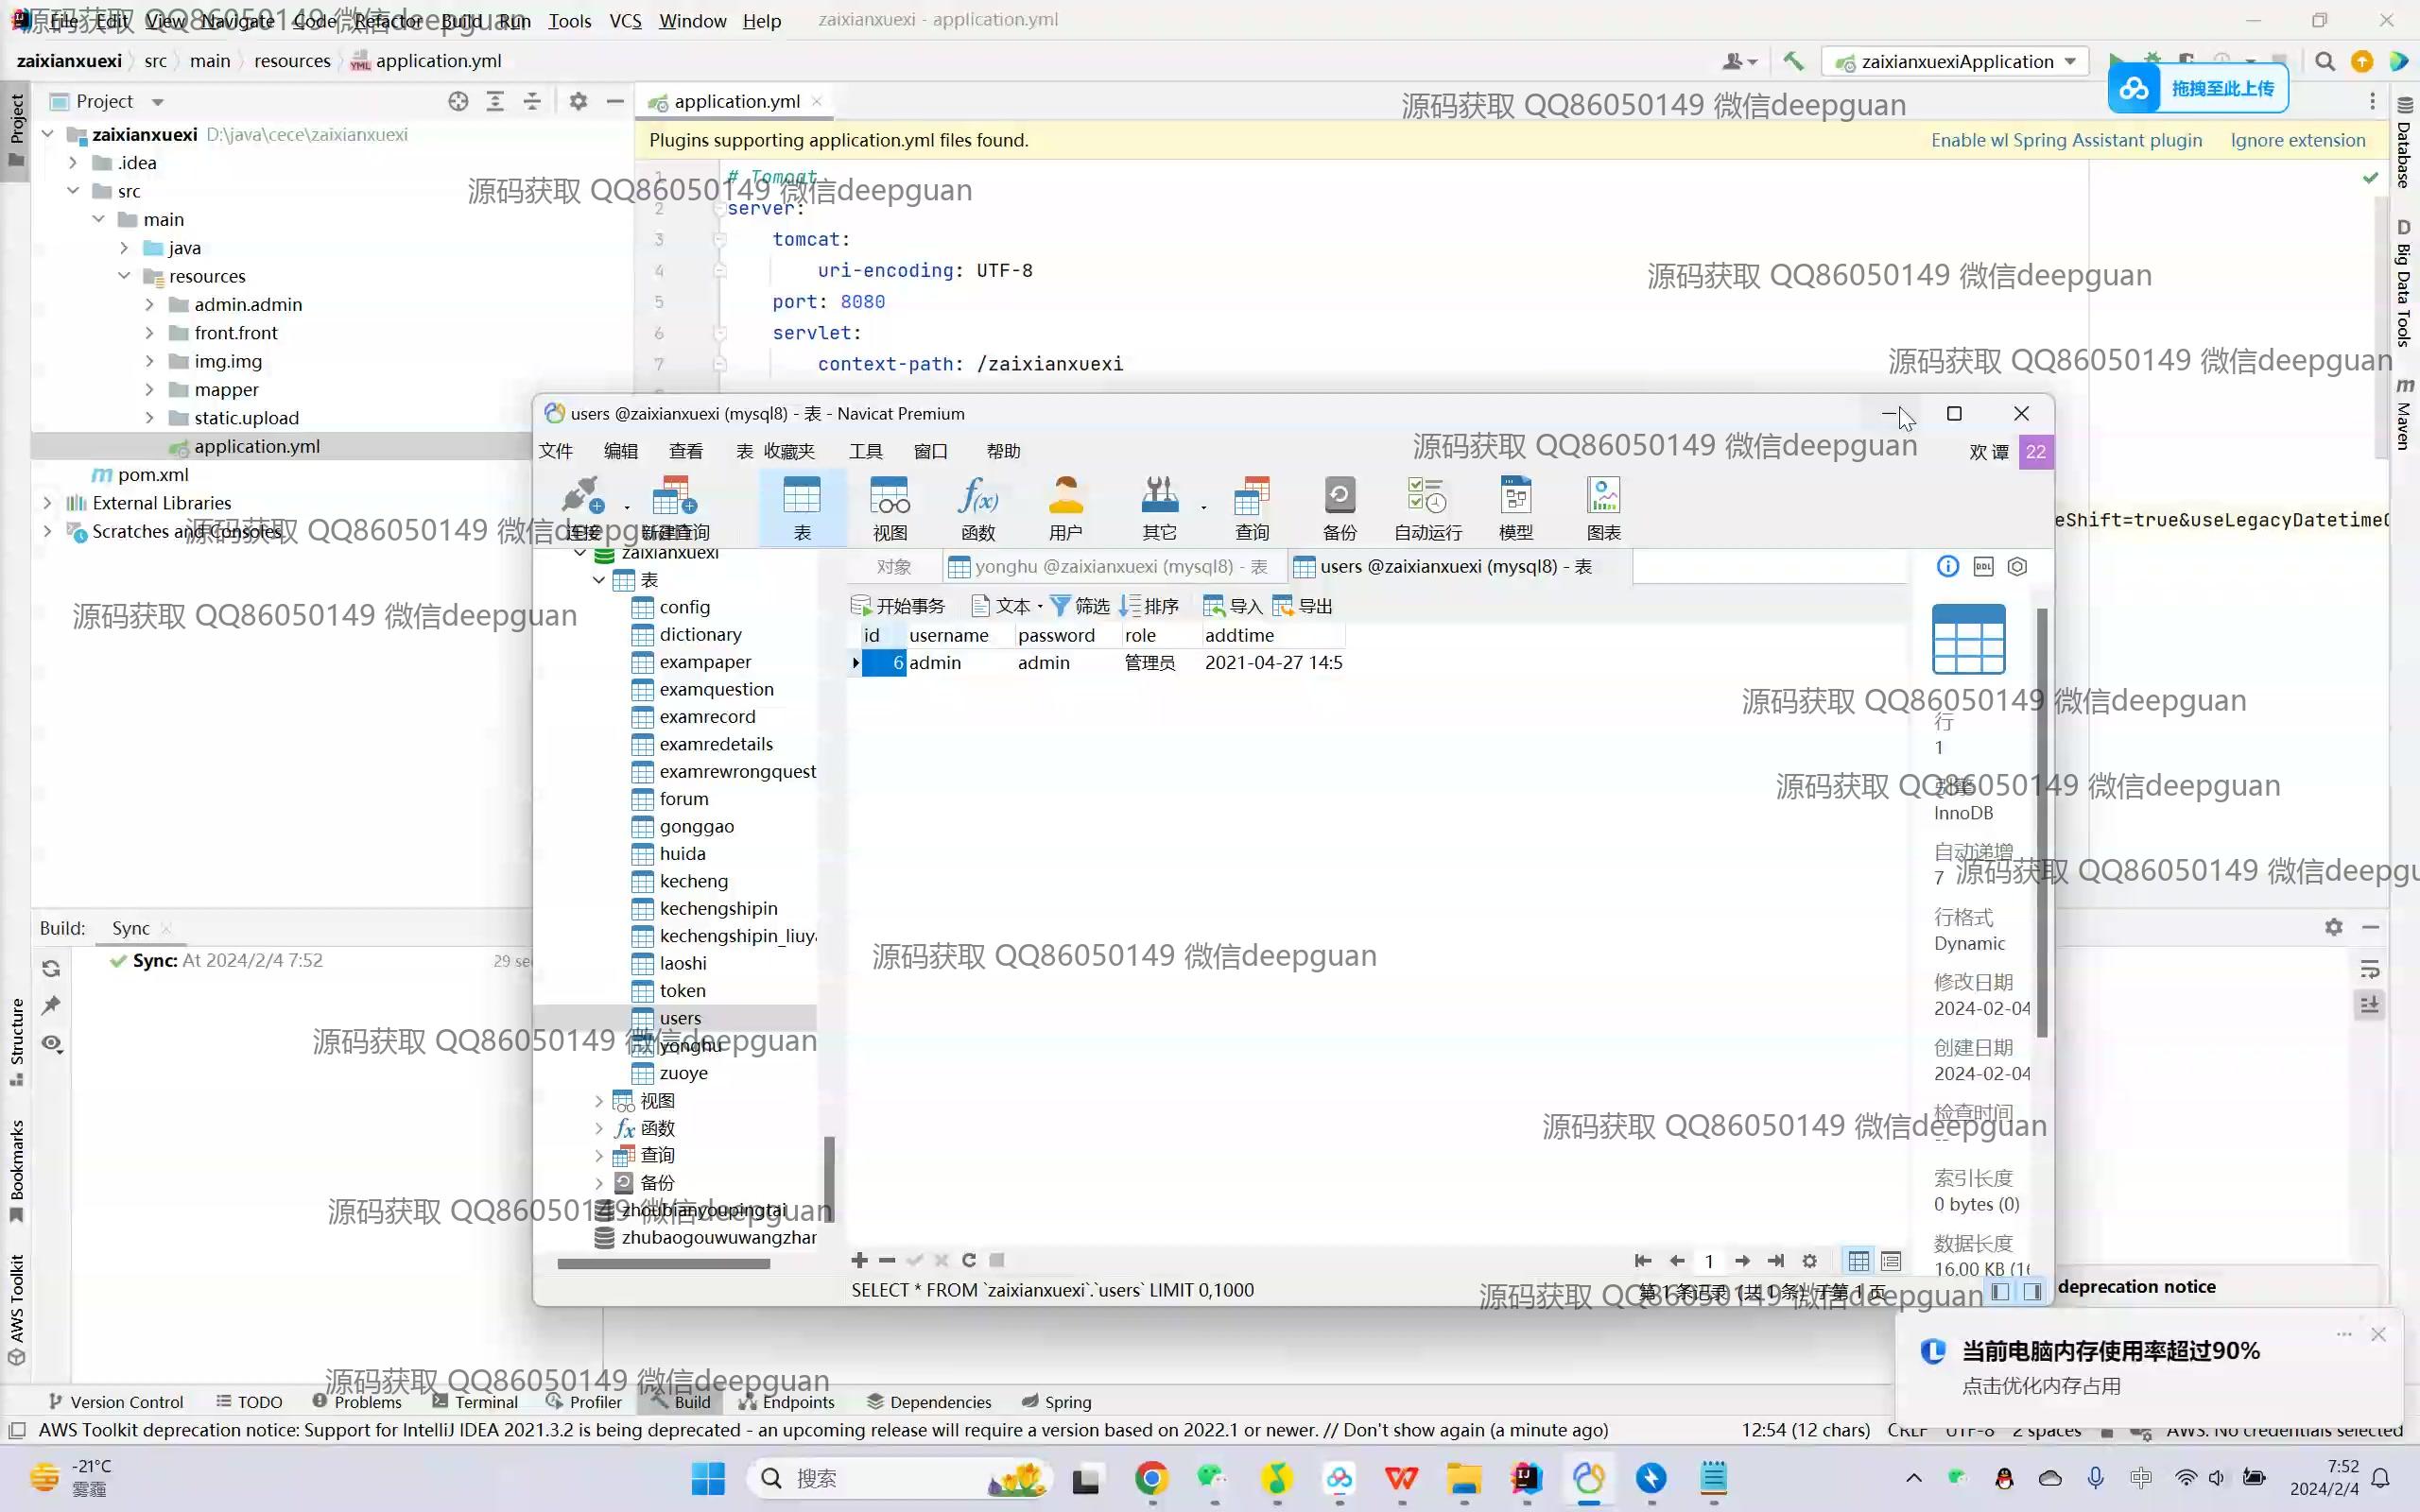Open the Navicat 函数 (Function) toolbar icon
The width and height of the screenshot is (2420, 1512).
click(978, 509)
